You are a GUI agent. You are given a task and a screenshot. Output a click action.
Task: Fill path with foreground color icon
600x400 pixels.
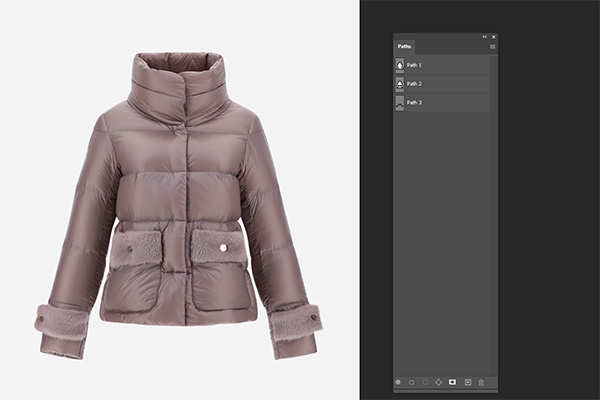point(398,382)
